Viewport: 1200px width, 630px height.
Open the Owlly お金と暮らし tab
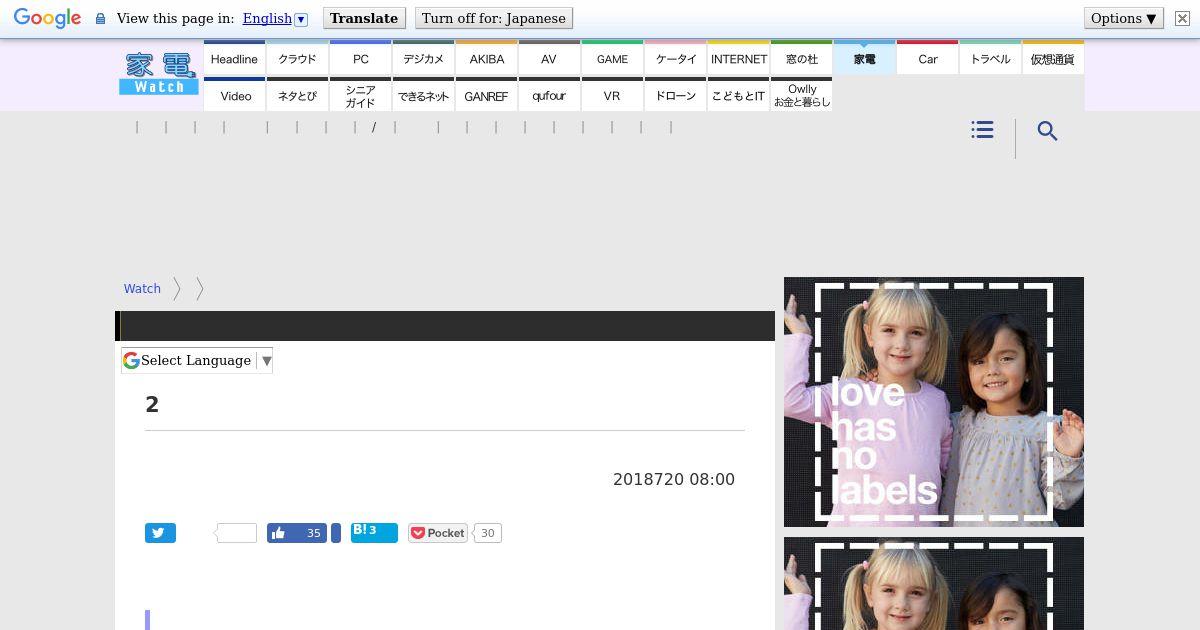coord(801,95)
